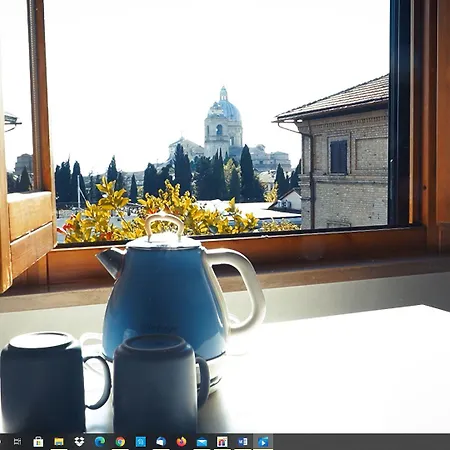
Task: Select the highlighted blue play-button app
Action: [263, 442]
